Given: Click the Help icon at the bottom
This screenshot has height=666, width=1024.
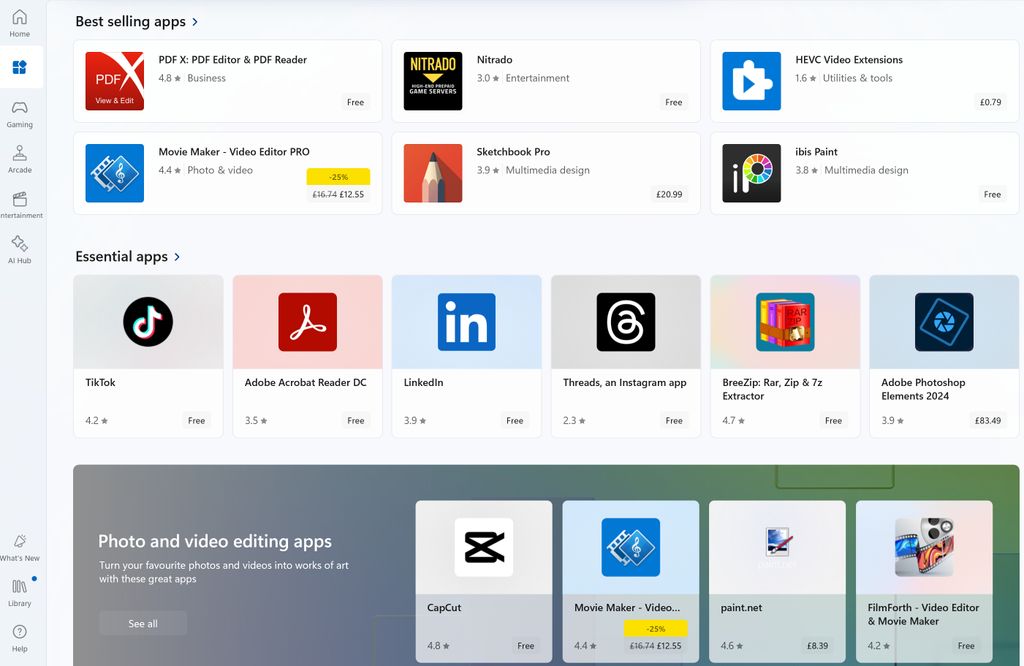Looking at the screenshot, I should [19, 634].
